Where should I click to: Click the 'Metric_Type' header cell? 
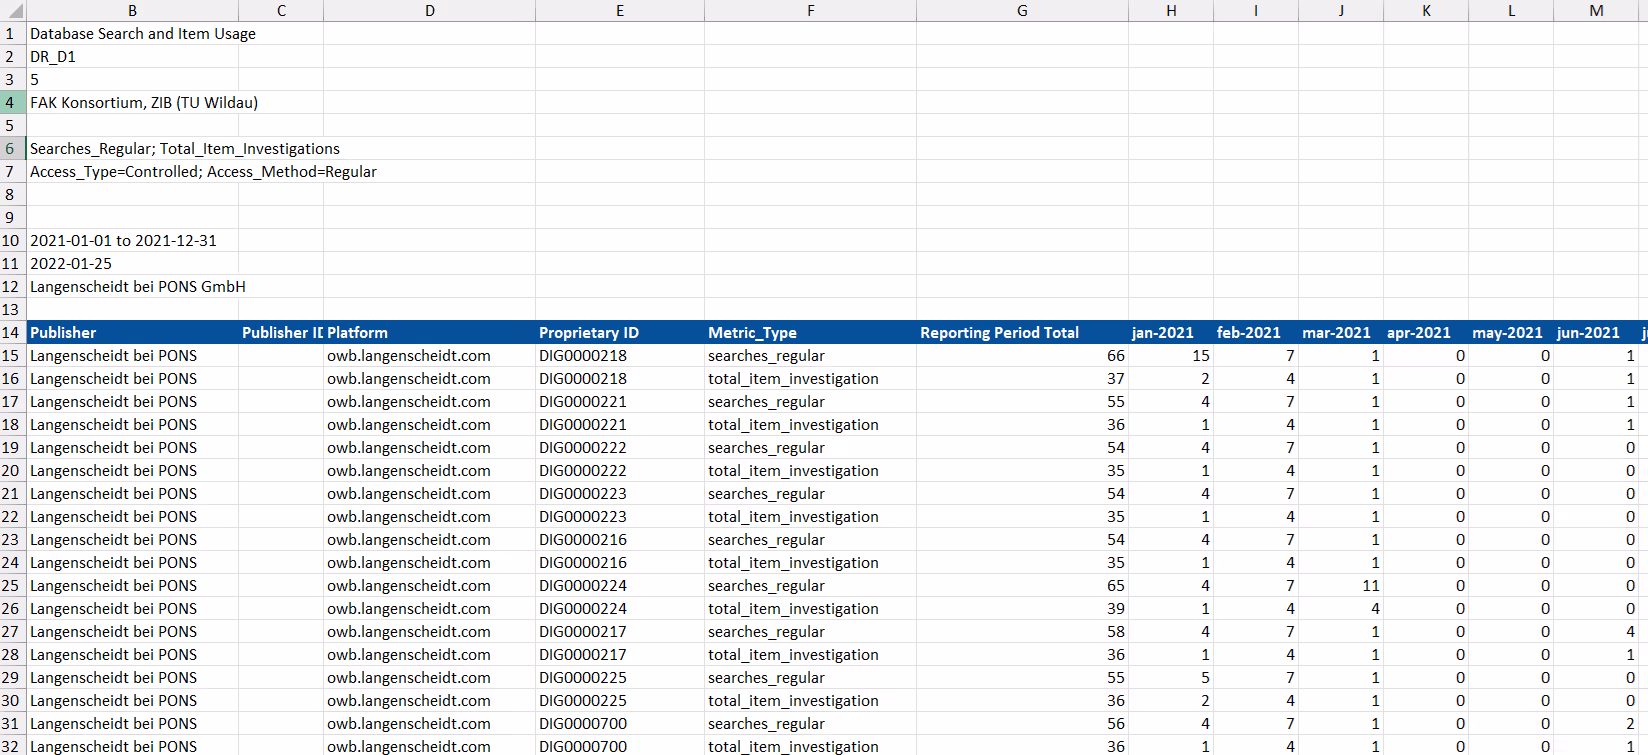pos(810,333)
